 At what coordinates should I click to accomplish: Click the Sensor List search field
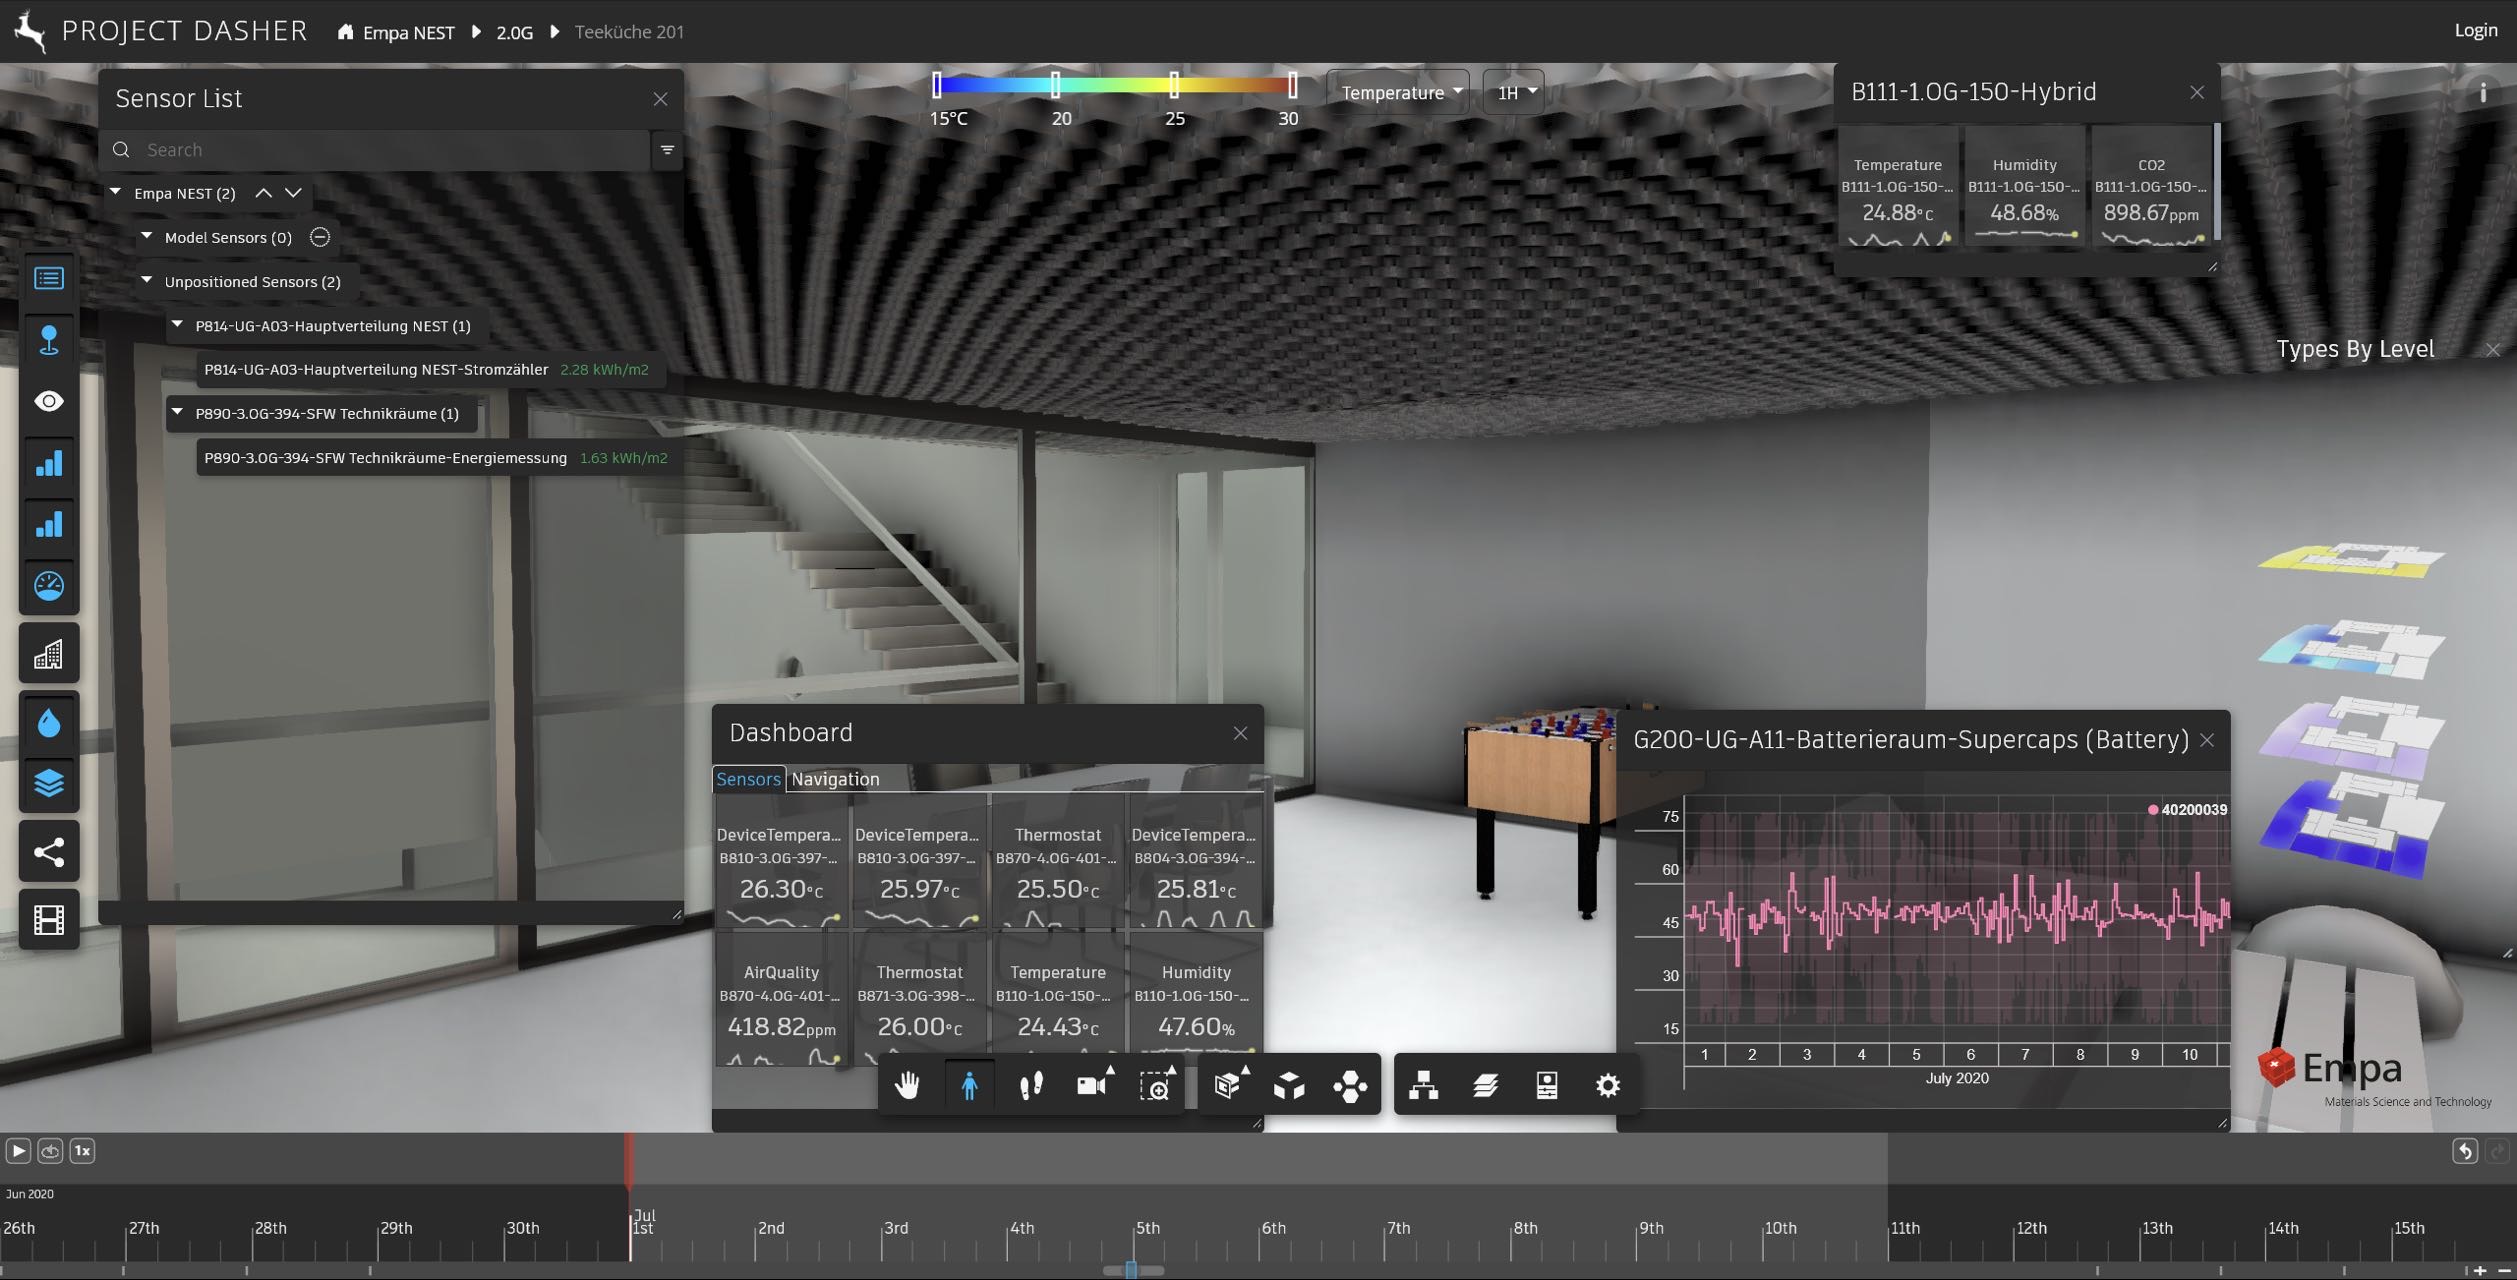tap(390, 150)
